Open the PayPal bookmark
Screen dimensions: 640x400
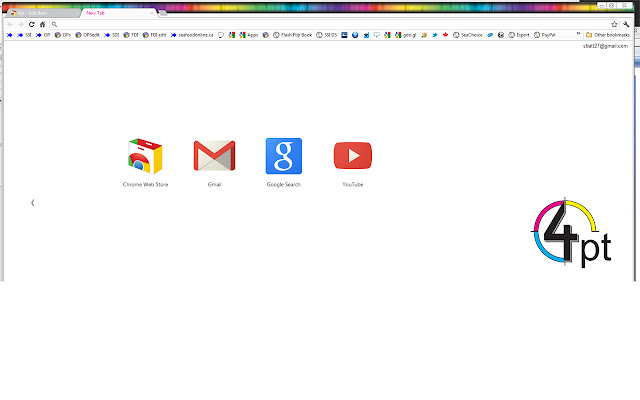point(545,35)
